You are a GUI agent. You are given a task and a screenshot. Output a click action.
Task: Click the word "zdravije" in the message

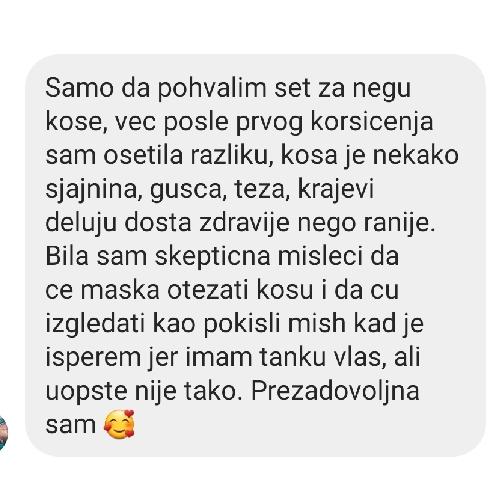coord(244,224)
